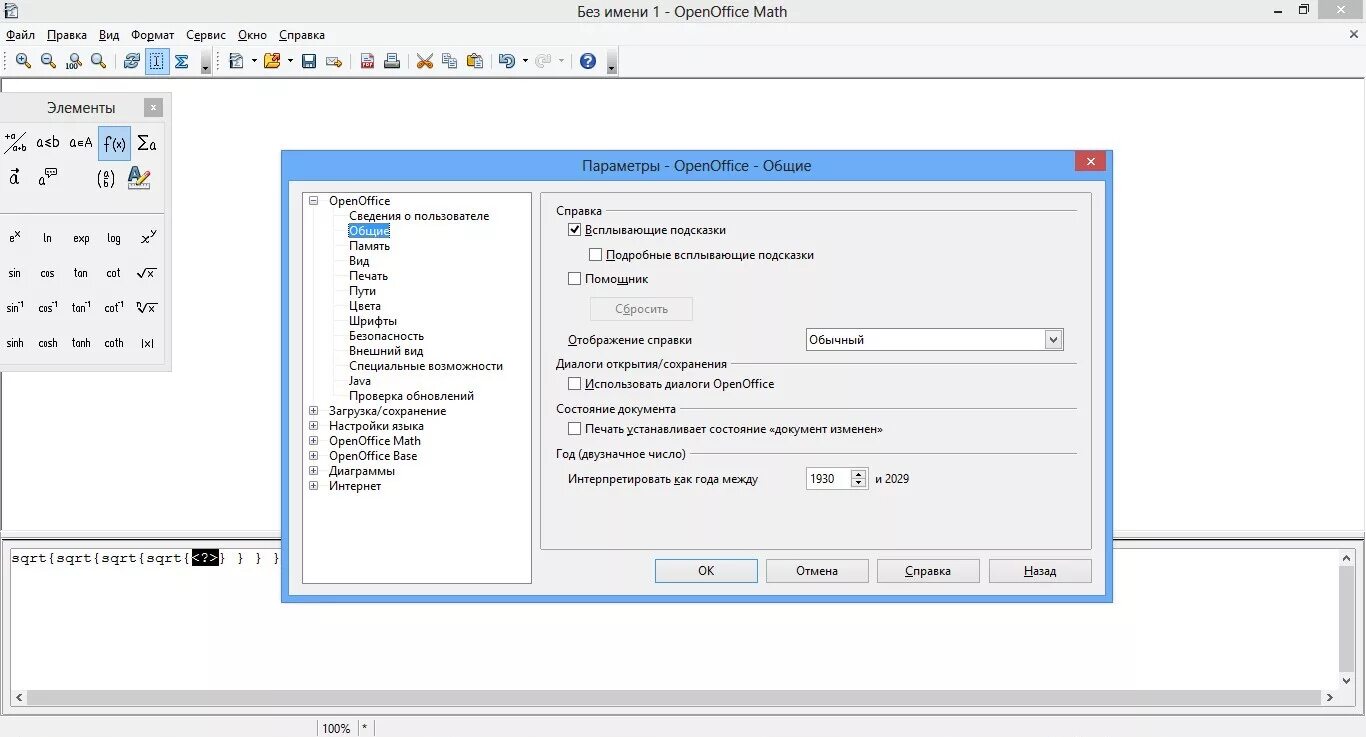
Task: Expand the OpenOffice Base tree node
Action: [314, 456]
